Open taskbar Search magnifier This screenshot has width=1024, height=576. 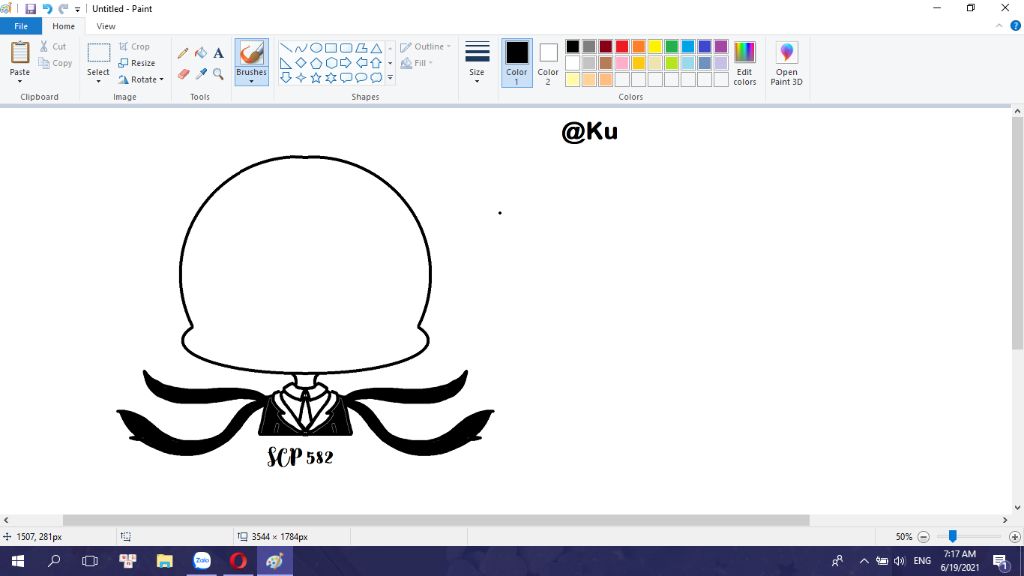tap(54, 561)
